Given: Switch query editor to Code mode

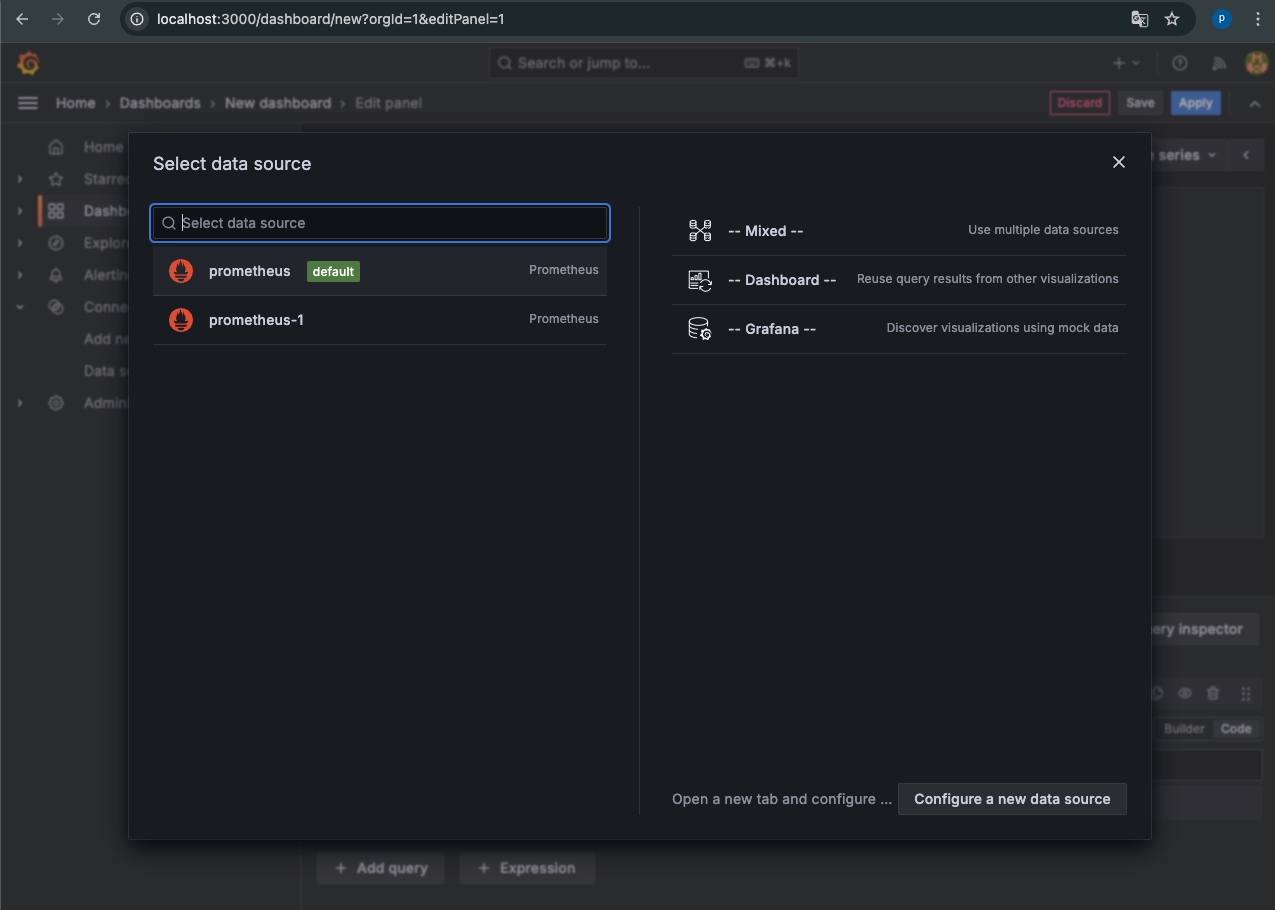Looking at the screenshot, I should pyautogui.click(x=1236, y=729).
